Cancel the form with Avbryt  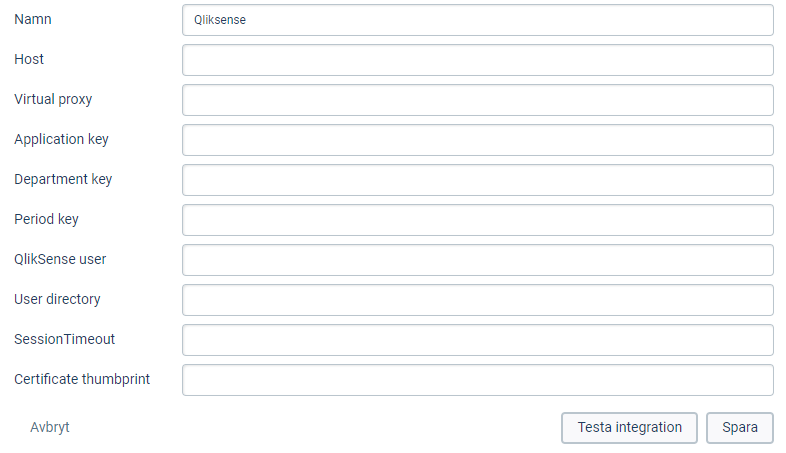50,428
